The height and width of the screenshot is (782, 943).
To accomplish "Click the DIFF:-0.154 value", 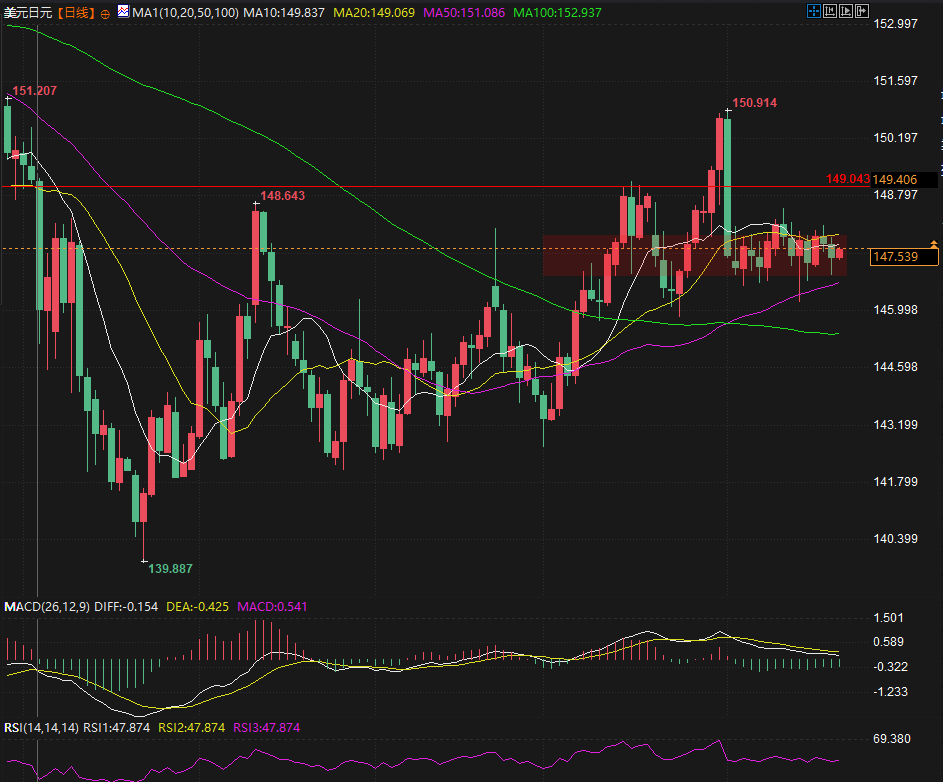I will click(x=126, y=606).
